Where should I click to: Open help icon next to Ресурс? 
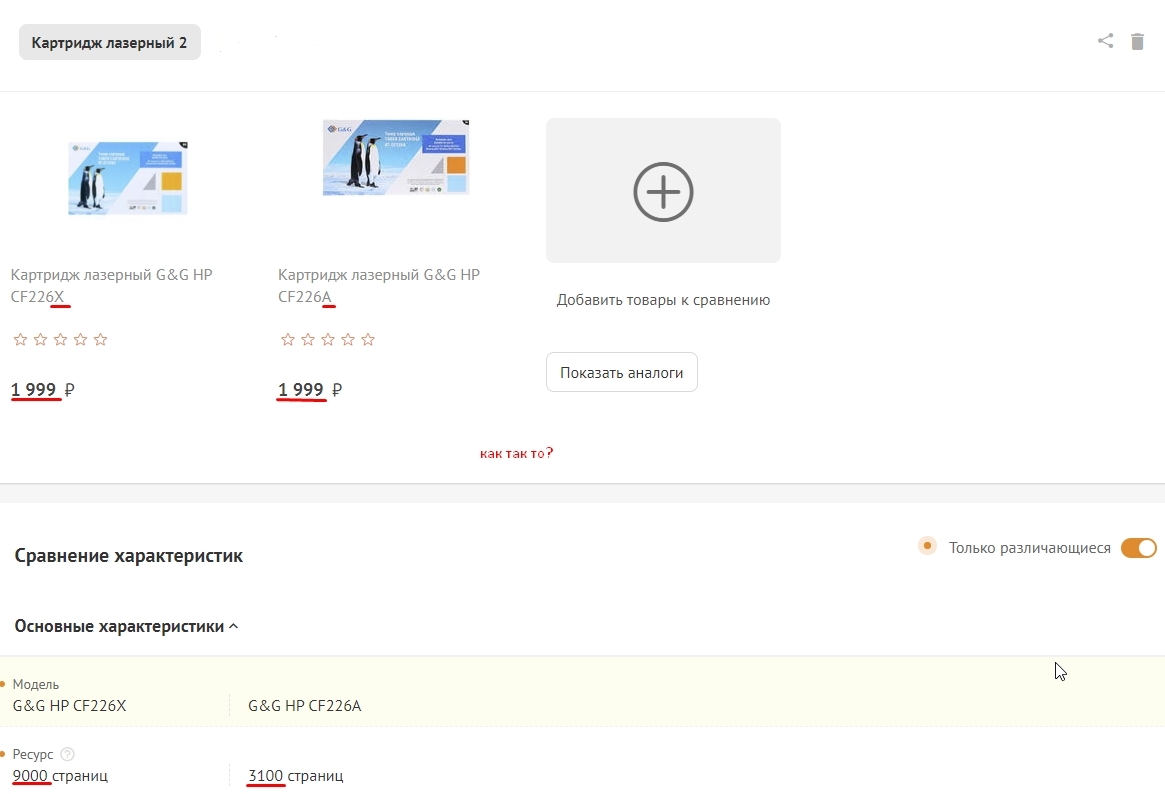tap(67, 755)
